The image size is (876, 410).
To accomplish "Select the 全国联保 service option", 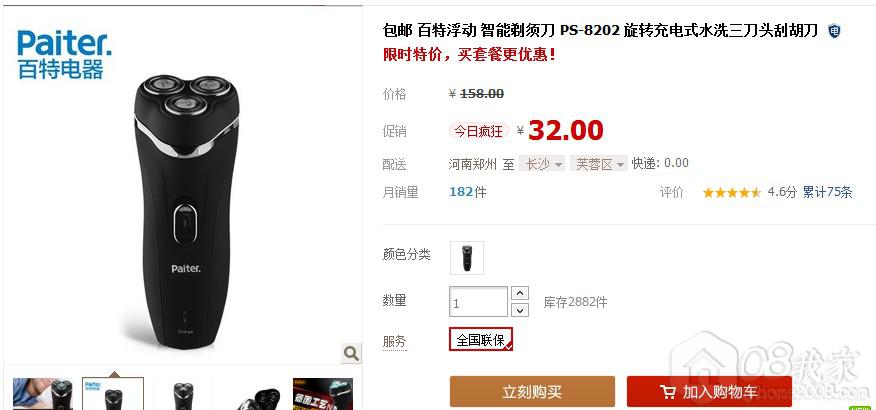I will click(480, 340).
